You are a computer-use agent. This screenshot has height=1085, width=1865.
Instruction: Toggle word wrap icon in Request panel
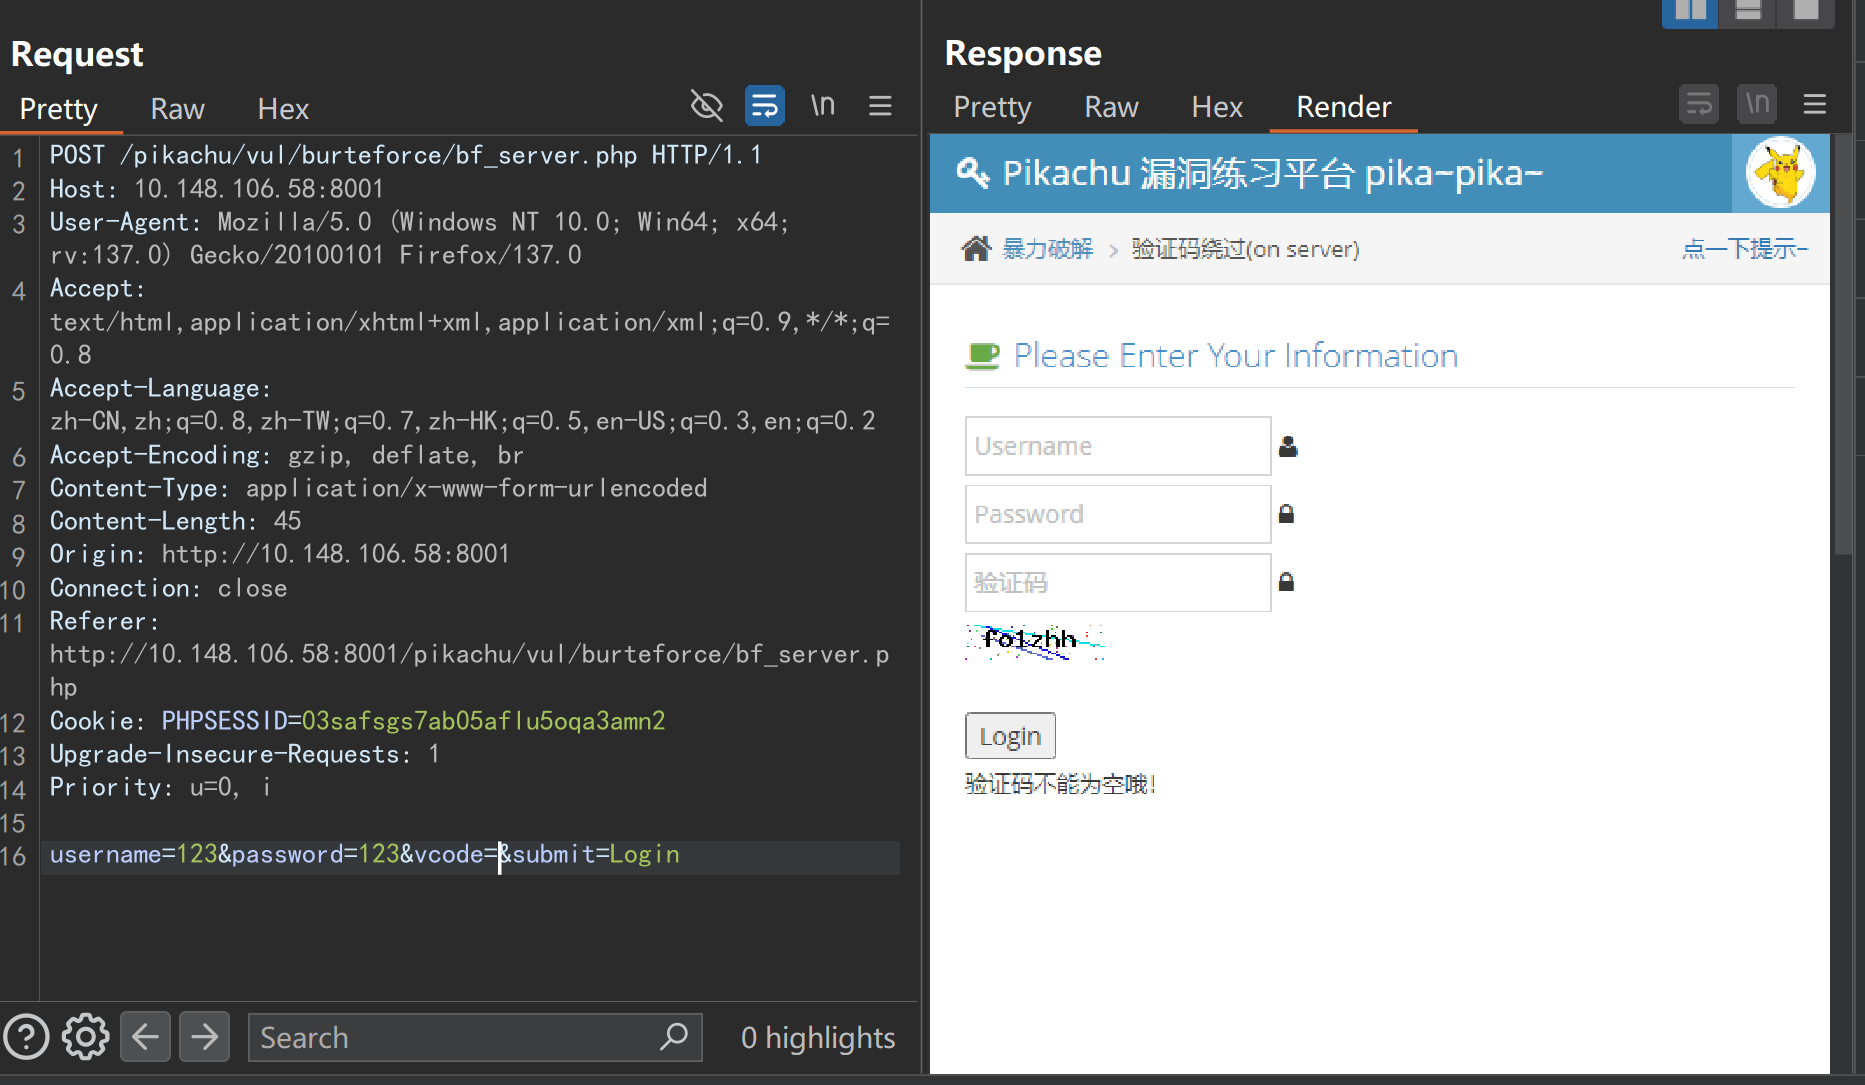click(x=765, y=105)
